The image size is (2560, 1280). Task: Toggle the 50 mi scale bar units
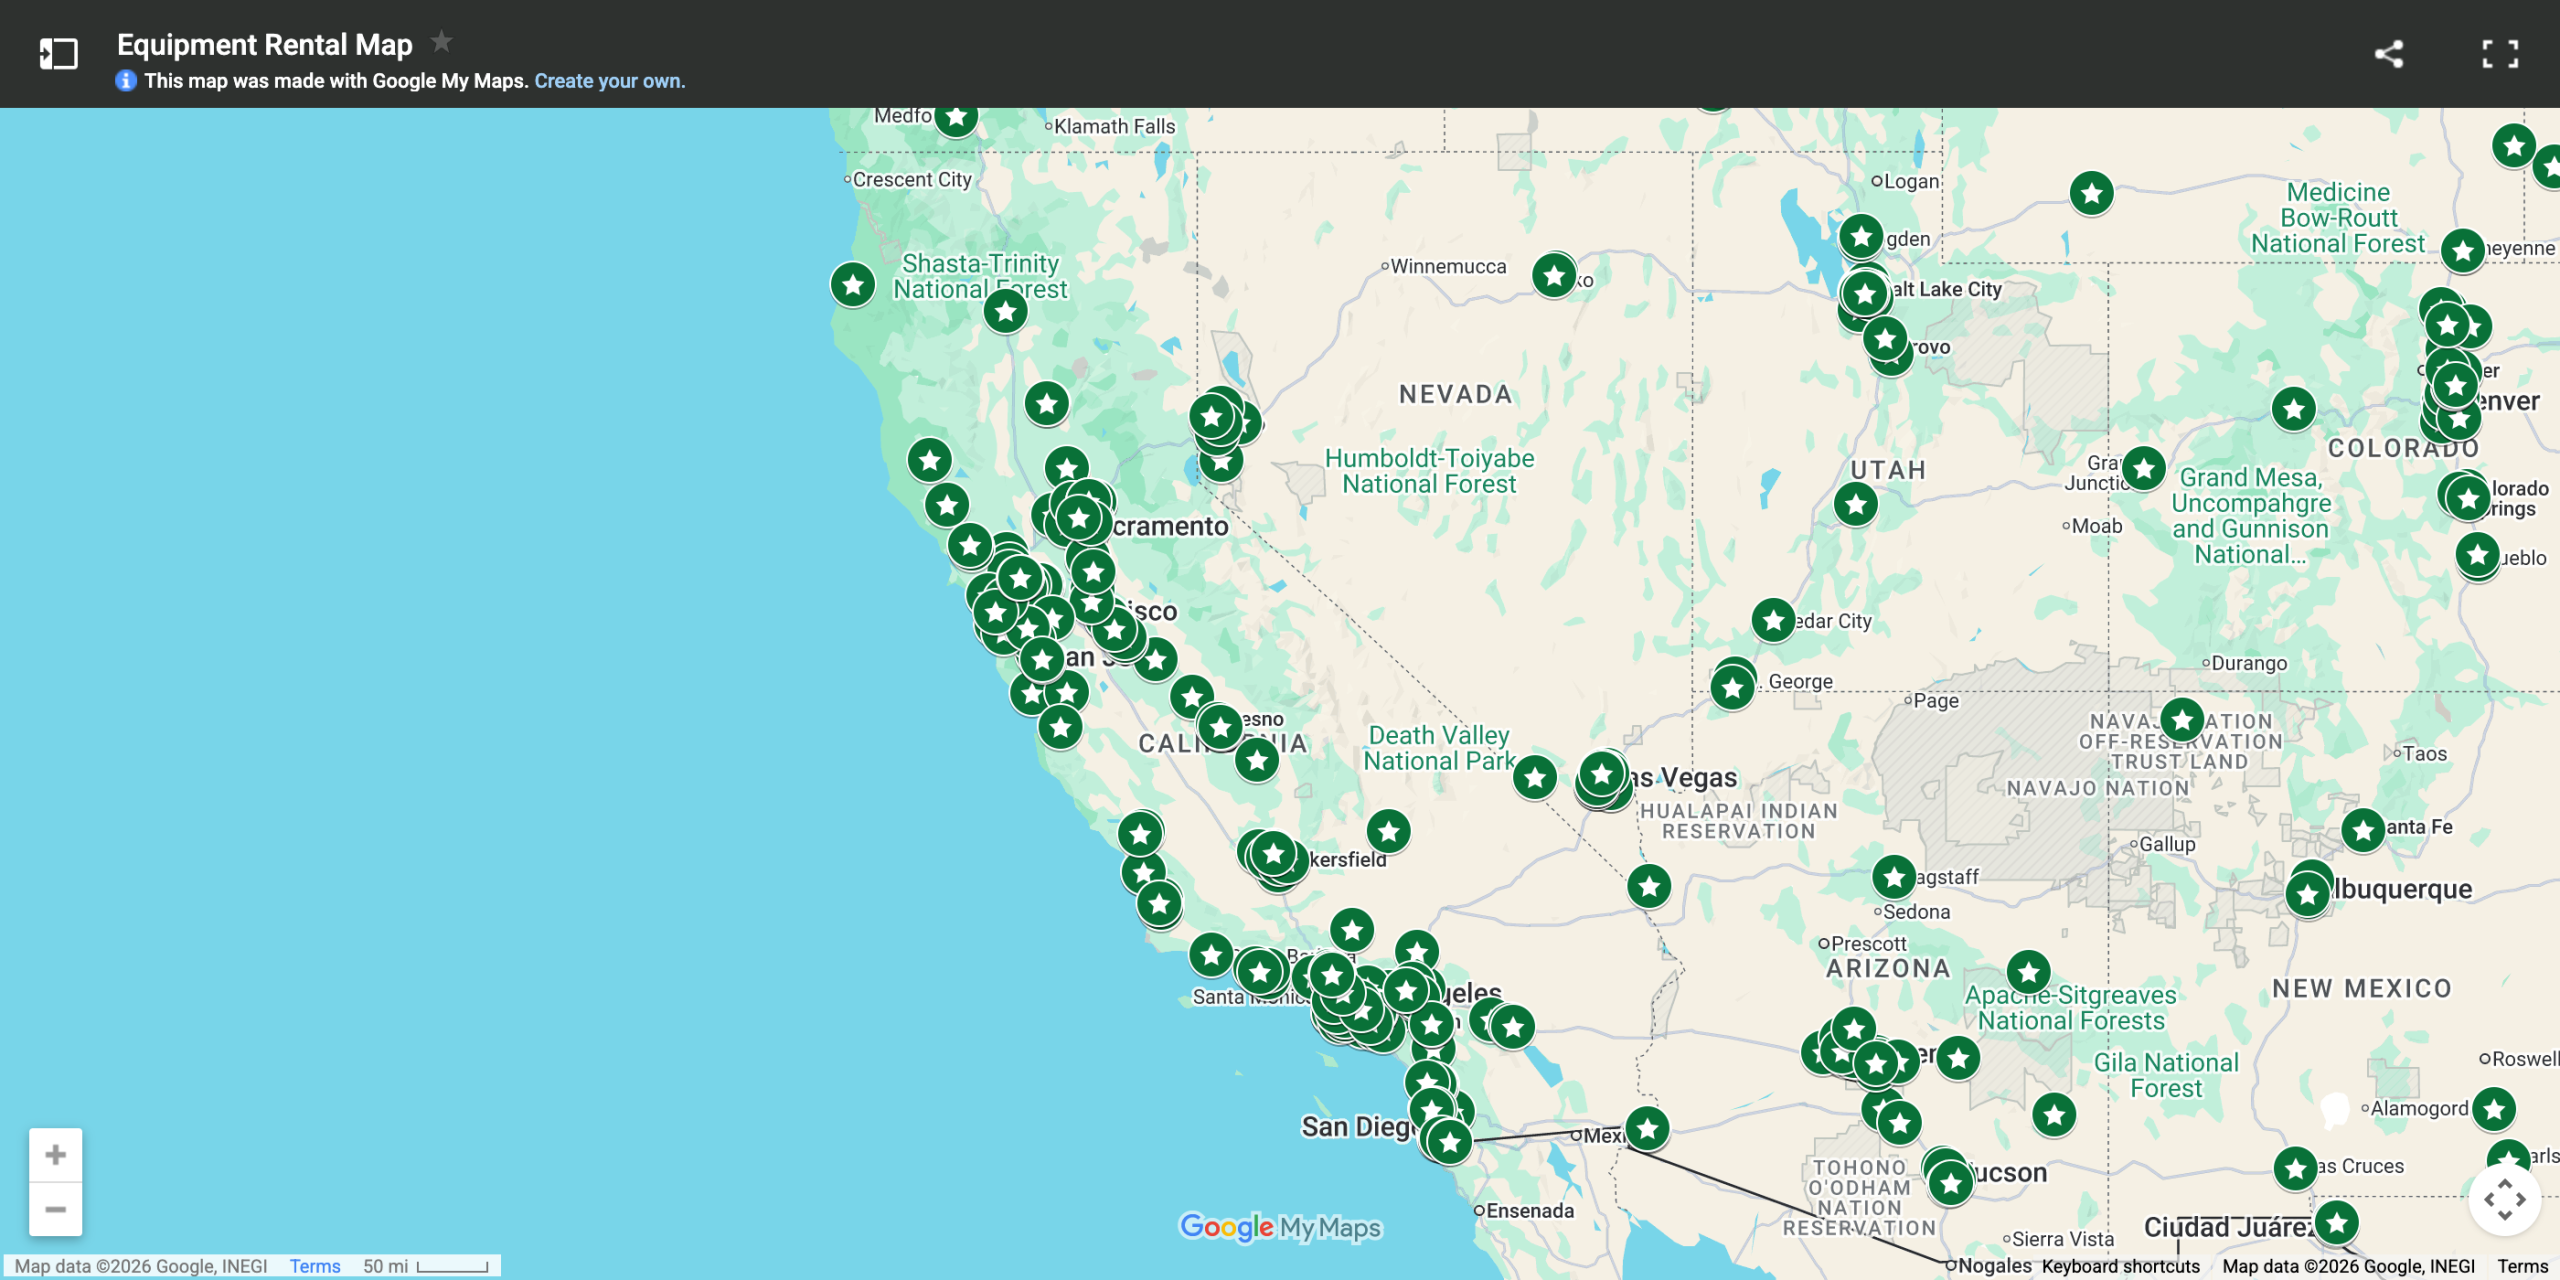point(426,1266)
